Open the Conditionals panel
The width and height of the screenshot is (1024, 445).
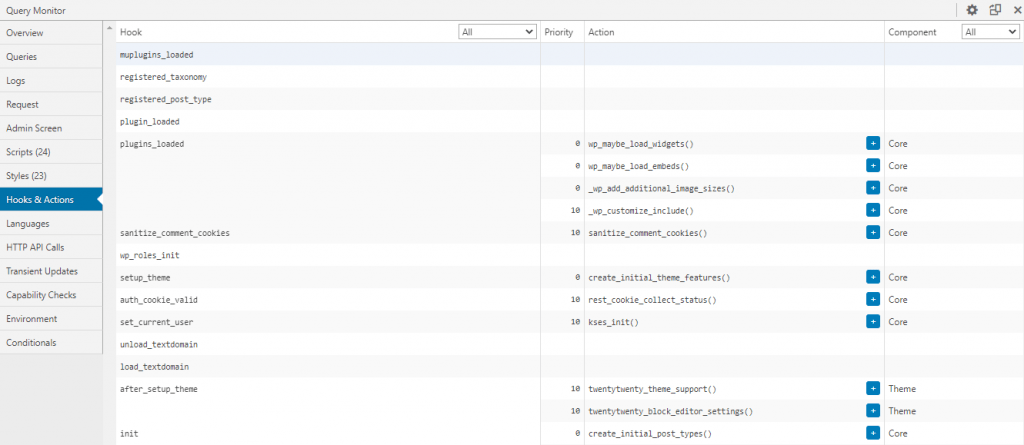point(51,343)
